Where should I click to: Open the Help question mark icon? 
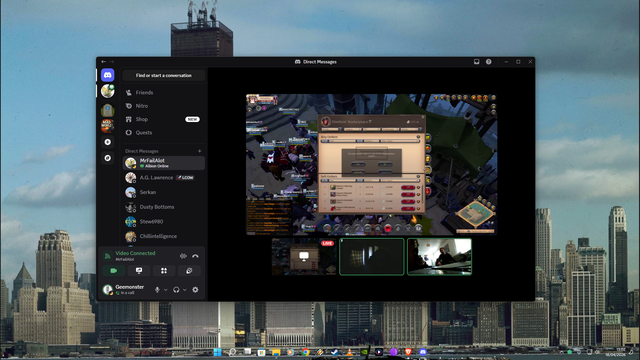pos(489,62)
